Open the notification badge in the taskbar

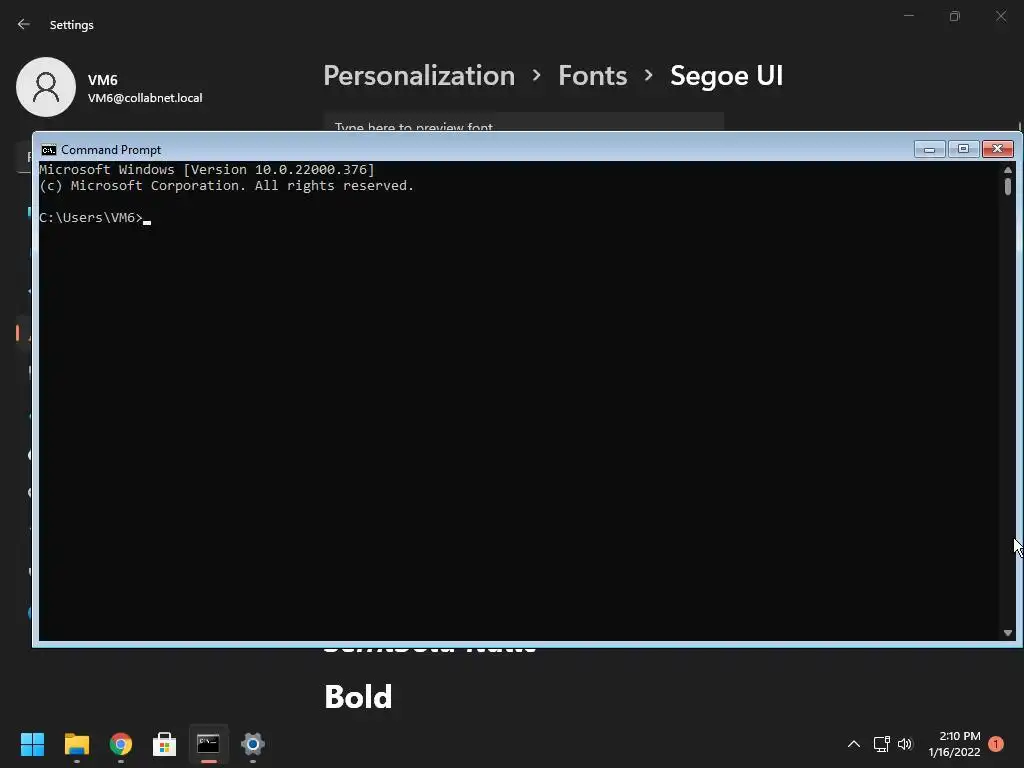click(x=996, y=744)
